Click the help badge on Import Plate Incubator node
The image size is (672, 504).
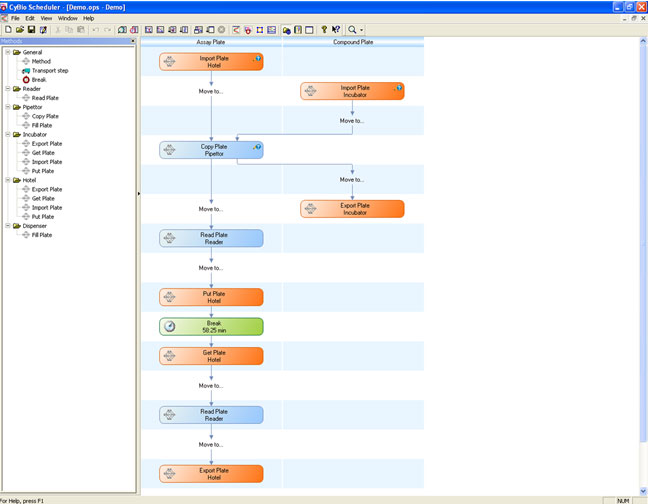pos(399,88)
